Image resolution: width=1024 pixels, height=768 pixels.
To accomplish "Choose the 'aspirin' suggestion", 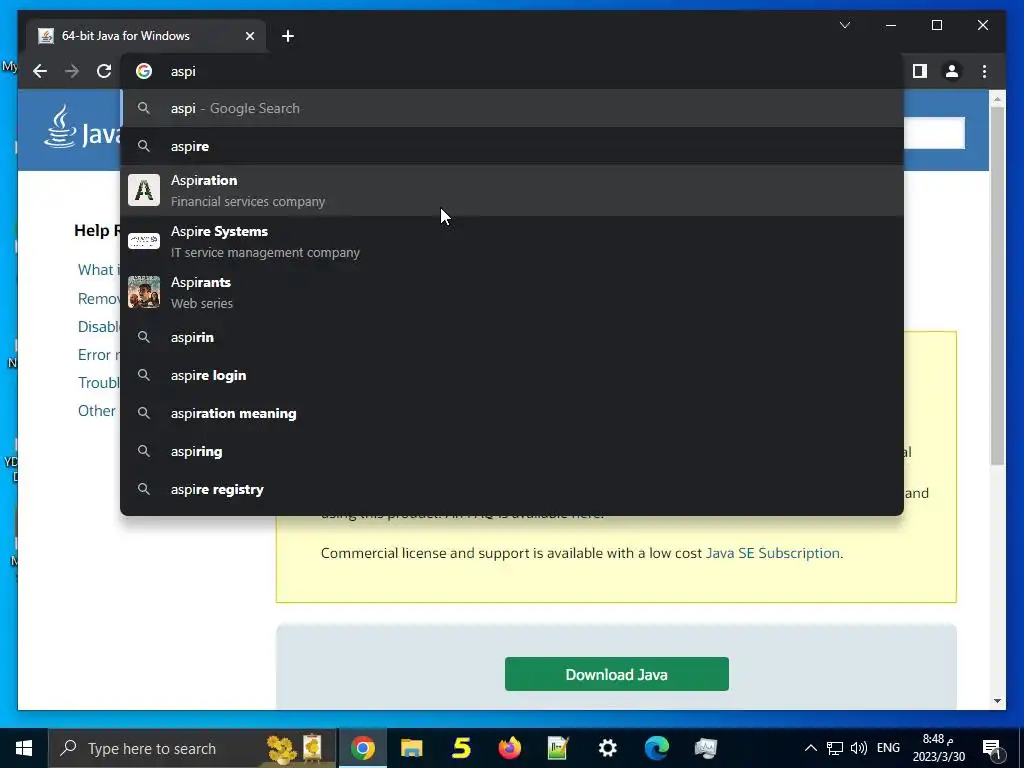I will (x=512, y=337).
